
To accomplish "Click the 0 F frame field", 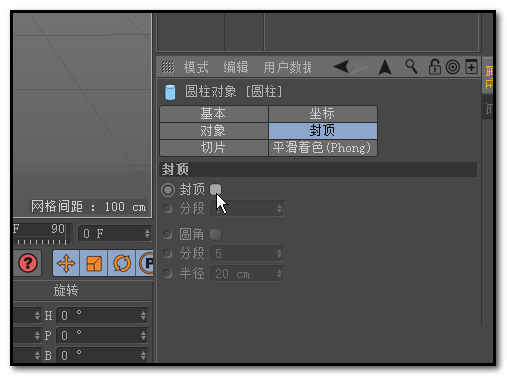I will [x=115, y=233].
